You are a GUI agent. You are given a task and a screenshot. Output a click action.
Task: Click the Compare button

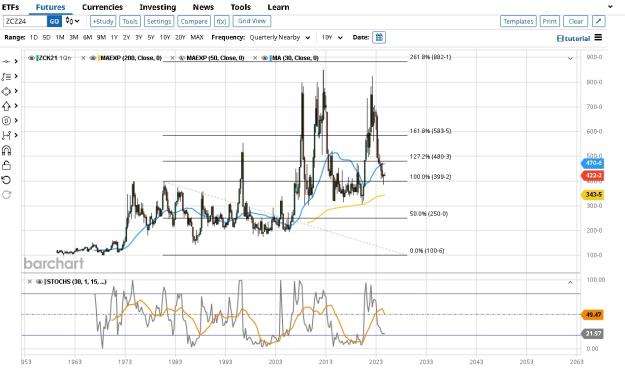[x=194, y=21]
